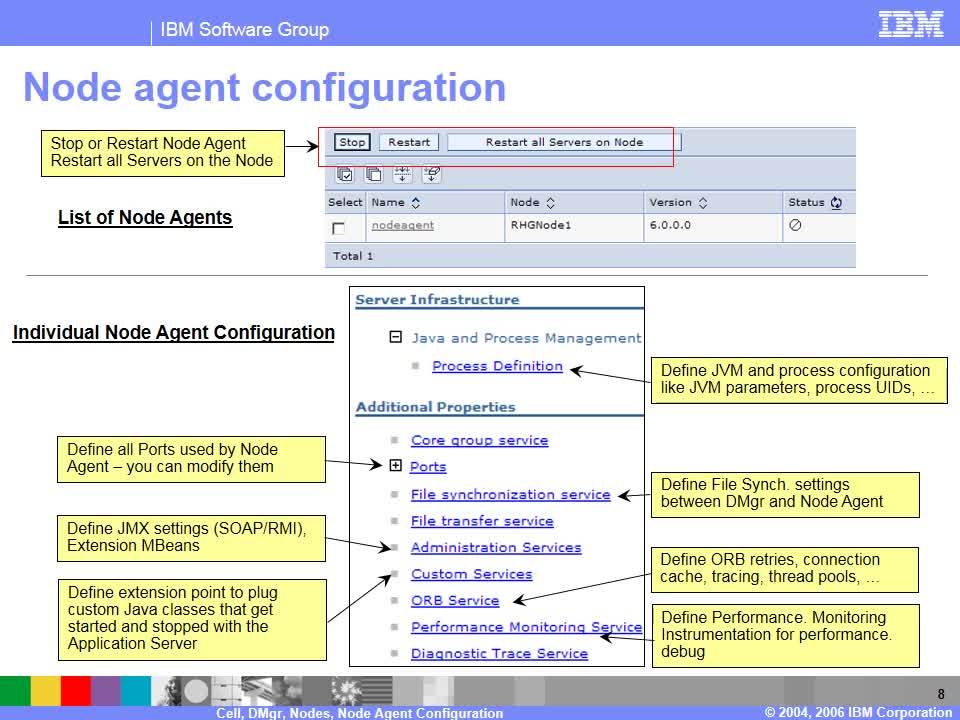
Task: Open Core group service link
Action: click(x=479, y=440)
